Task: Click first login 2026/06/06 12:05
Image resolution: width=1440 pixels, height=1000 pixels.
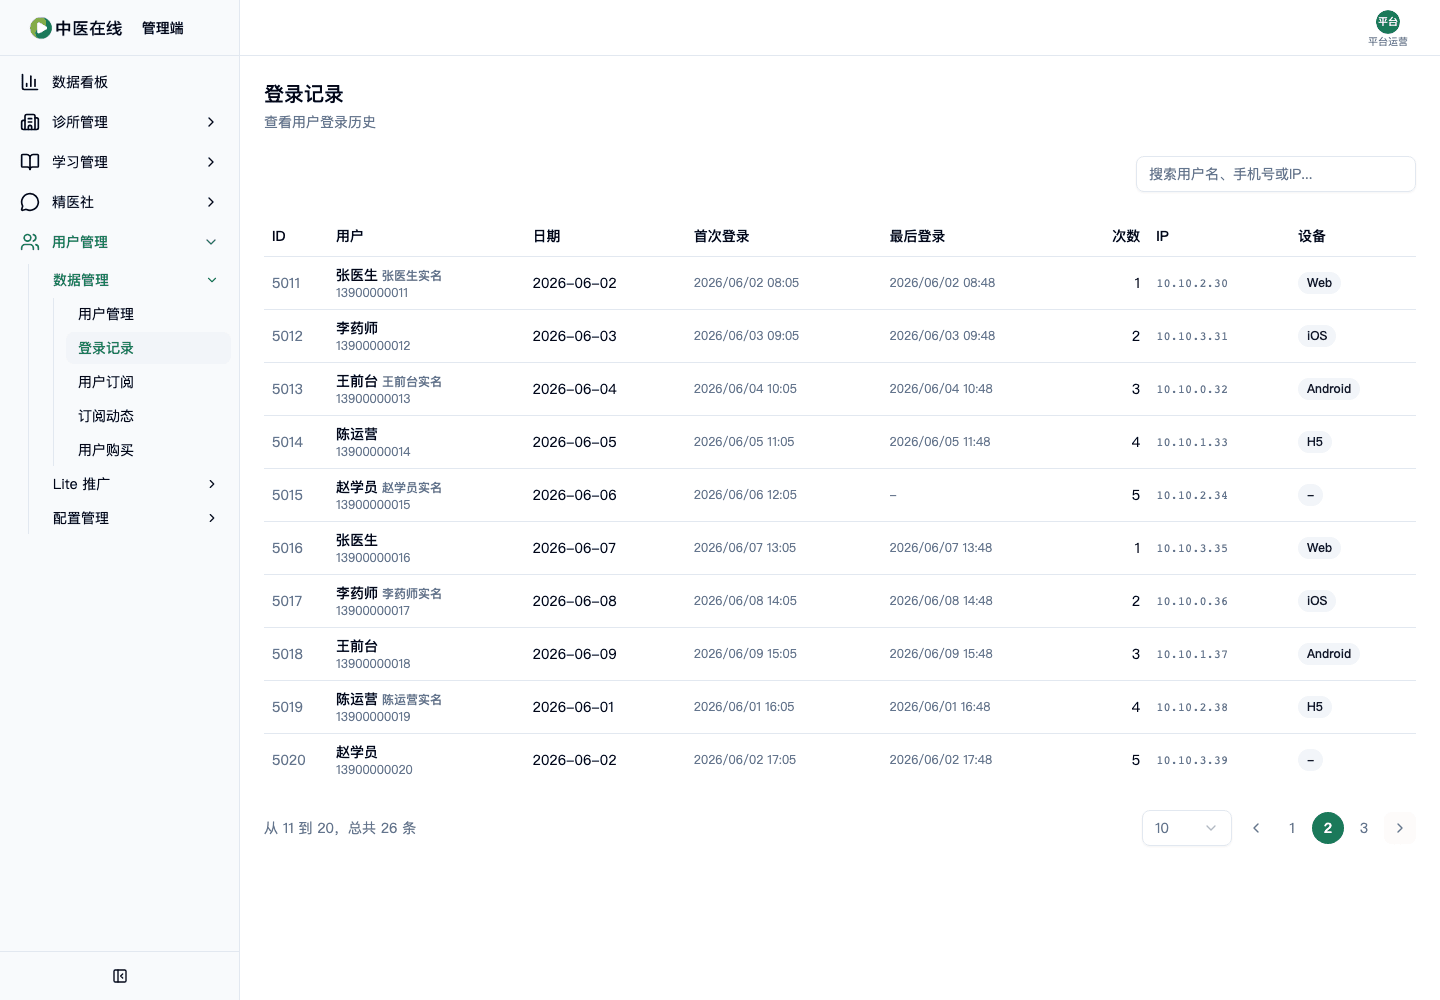Action: pos(745,495)
